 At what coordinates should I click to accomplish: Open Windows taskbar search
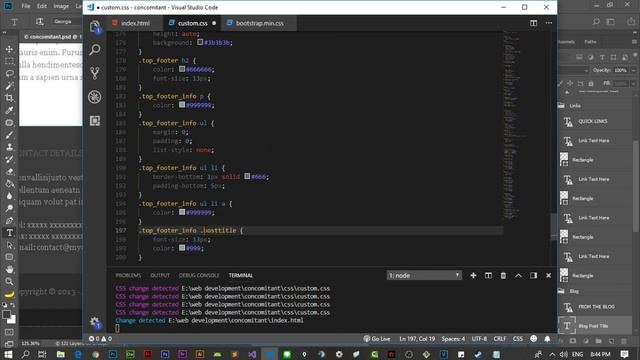[25, 354]
